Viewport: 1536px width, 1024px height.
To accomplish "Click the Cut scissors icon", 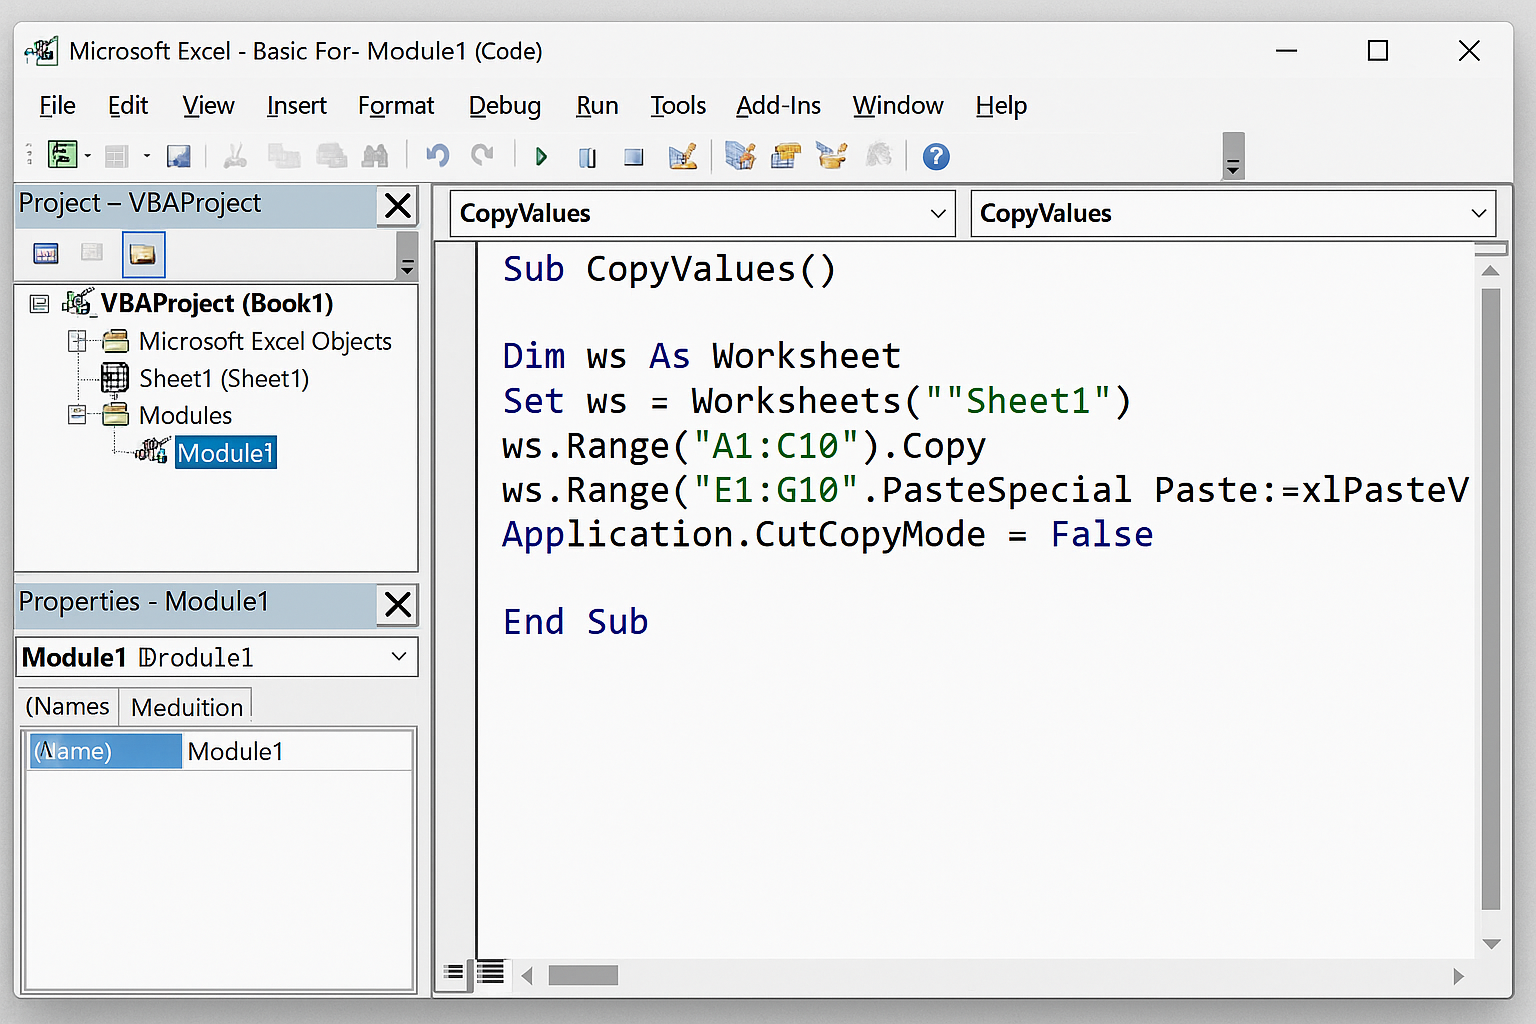I will click(x=235, y=156).
